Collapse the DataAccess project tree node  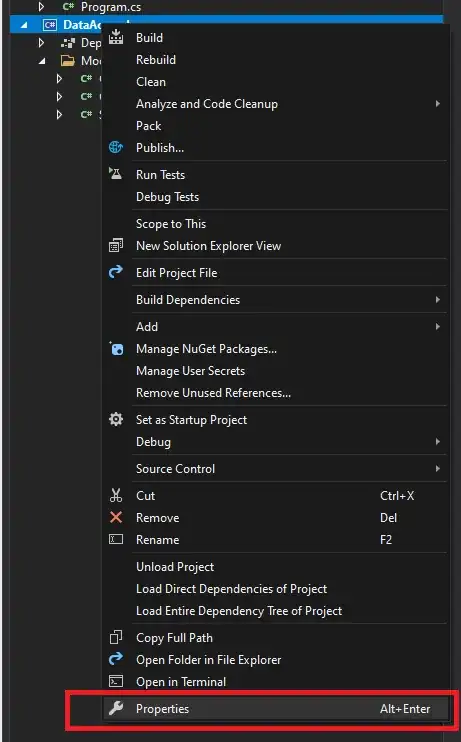[24, 25]
